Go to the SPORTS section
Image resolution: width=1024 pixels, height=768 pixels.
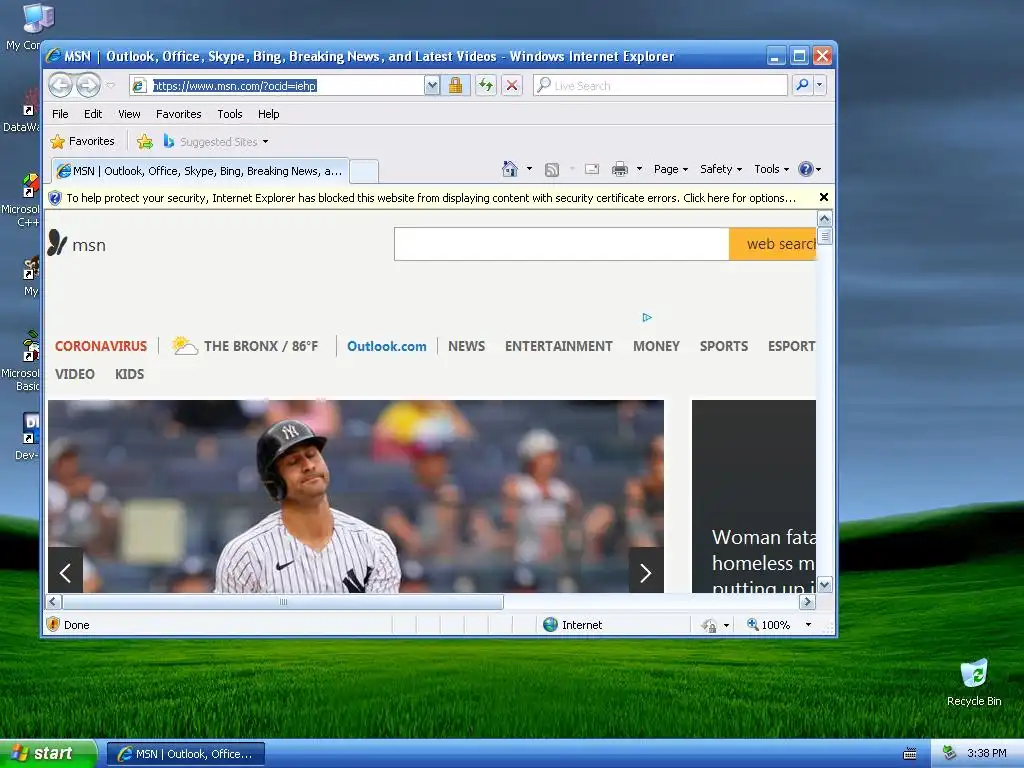(x=724, y=346)
